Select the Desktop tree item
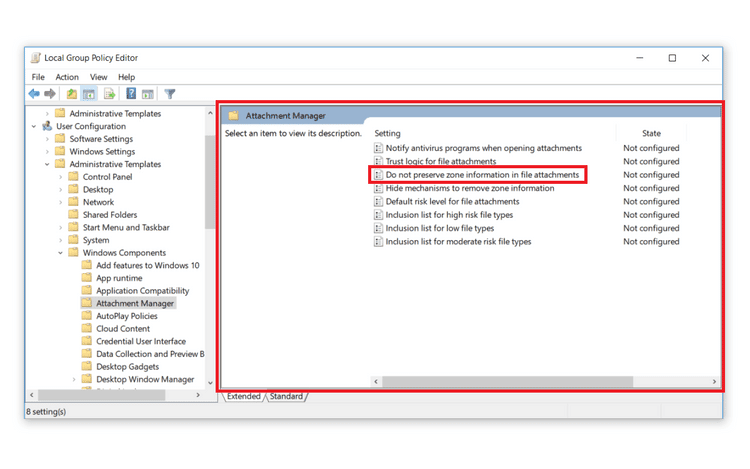750x469 pixels. (x=98, y=189)
